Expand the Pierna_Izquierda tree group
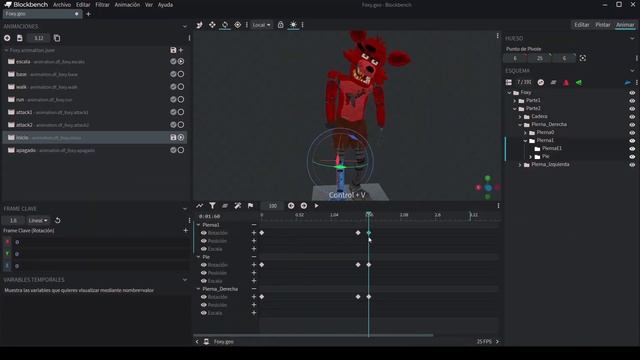 click(520, 164)
